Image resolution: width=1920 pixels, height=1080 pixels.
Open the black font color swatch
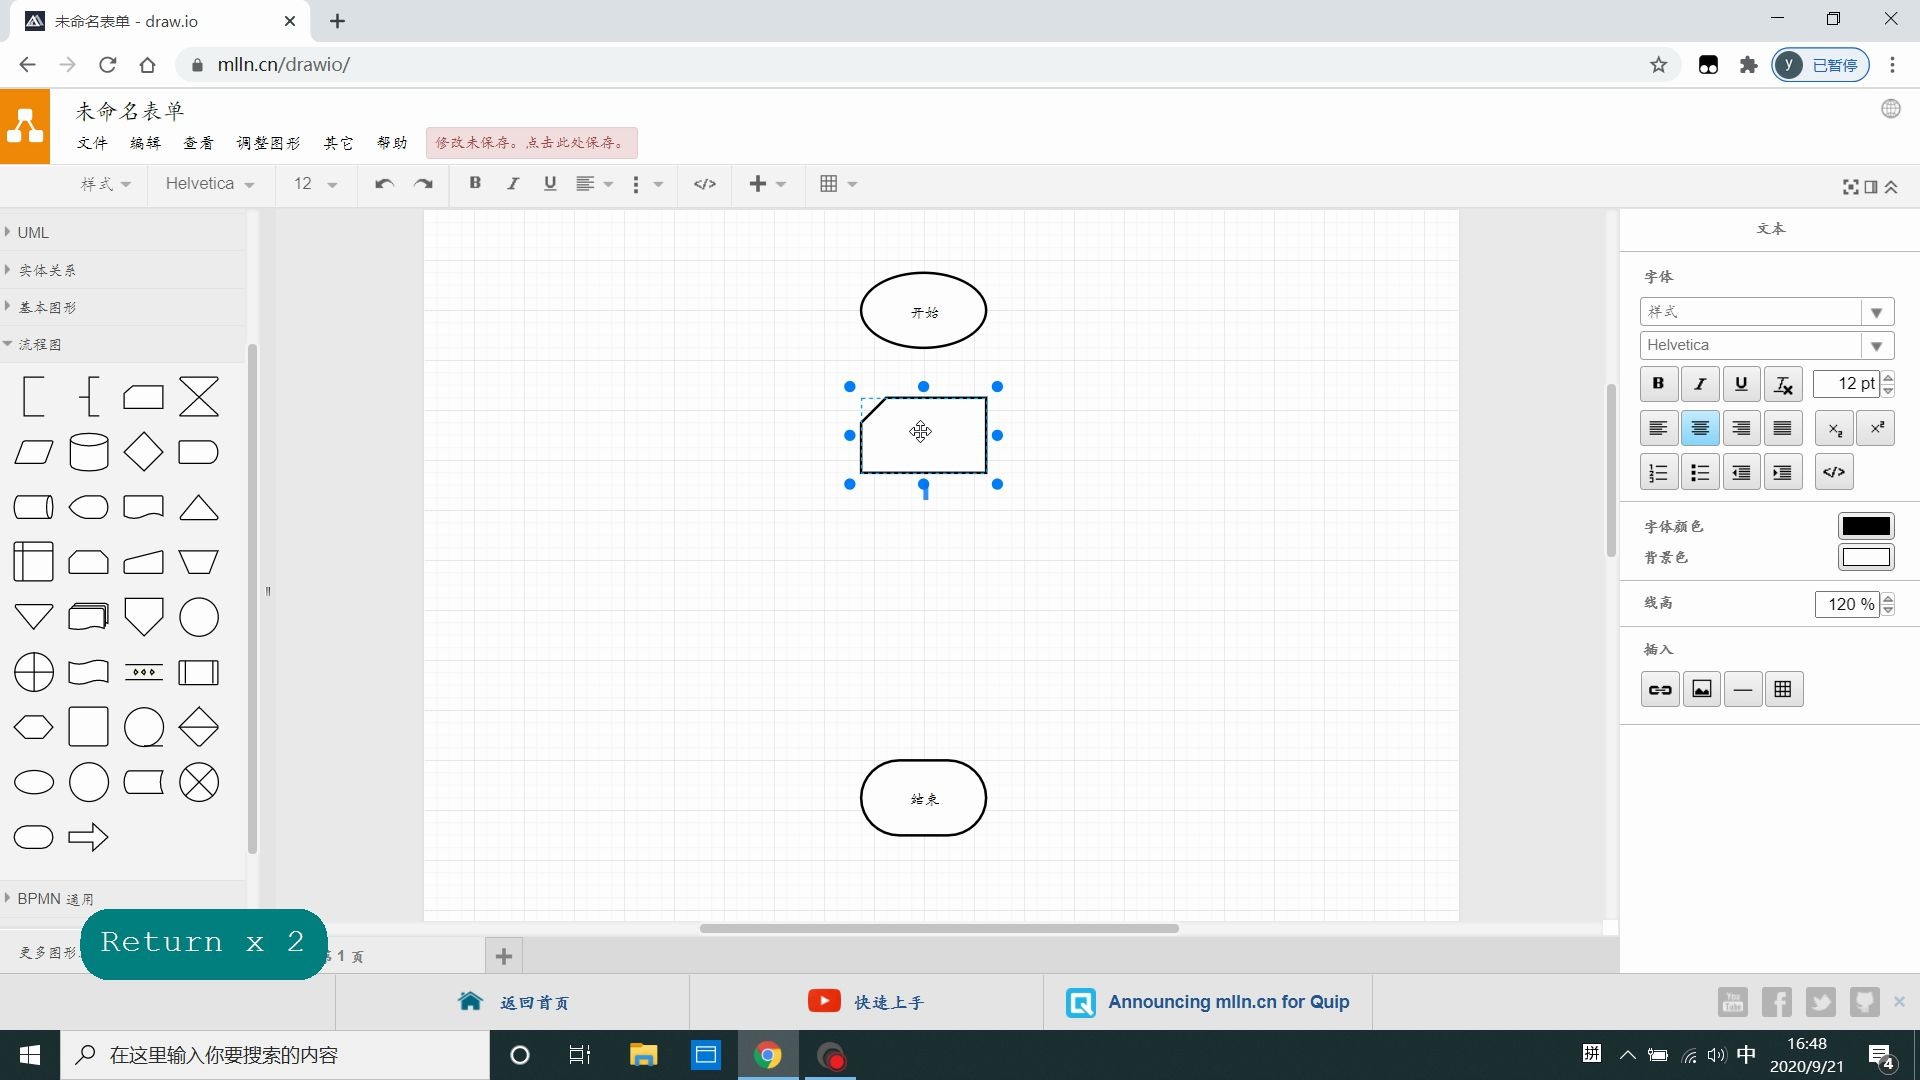point(1865,526)
